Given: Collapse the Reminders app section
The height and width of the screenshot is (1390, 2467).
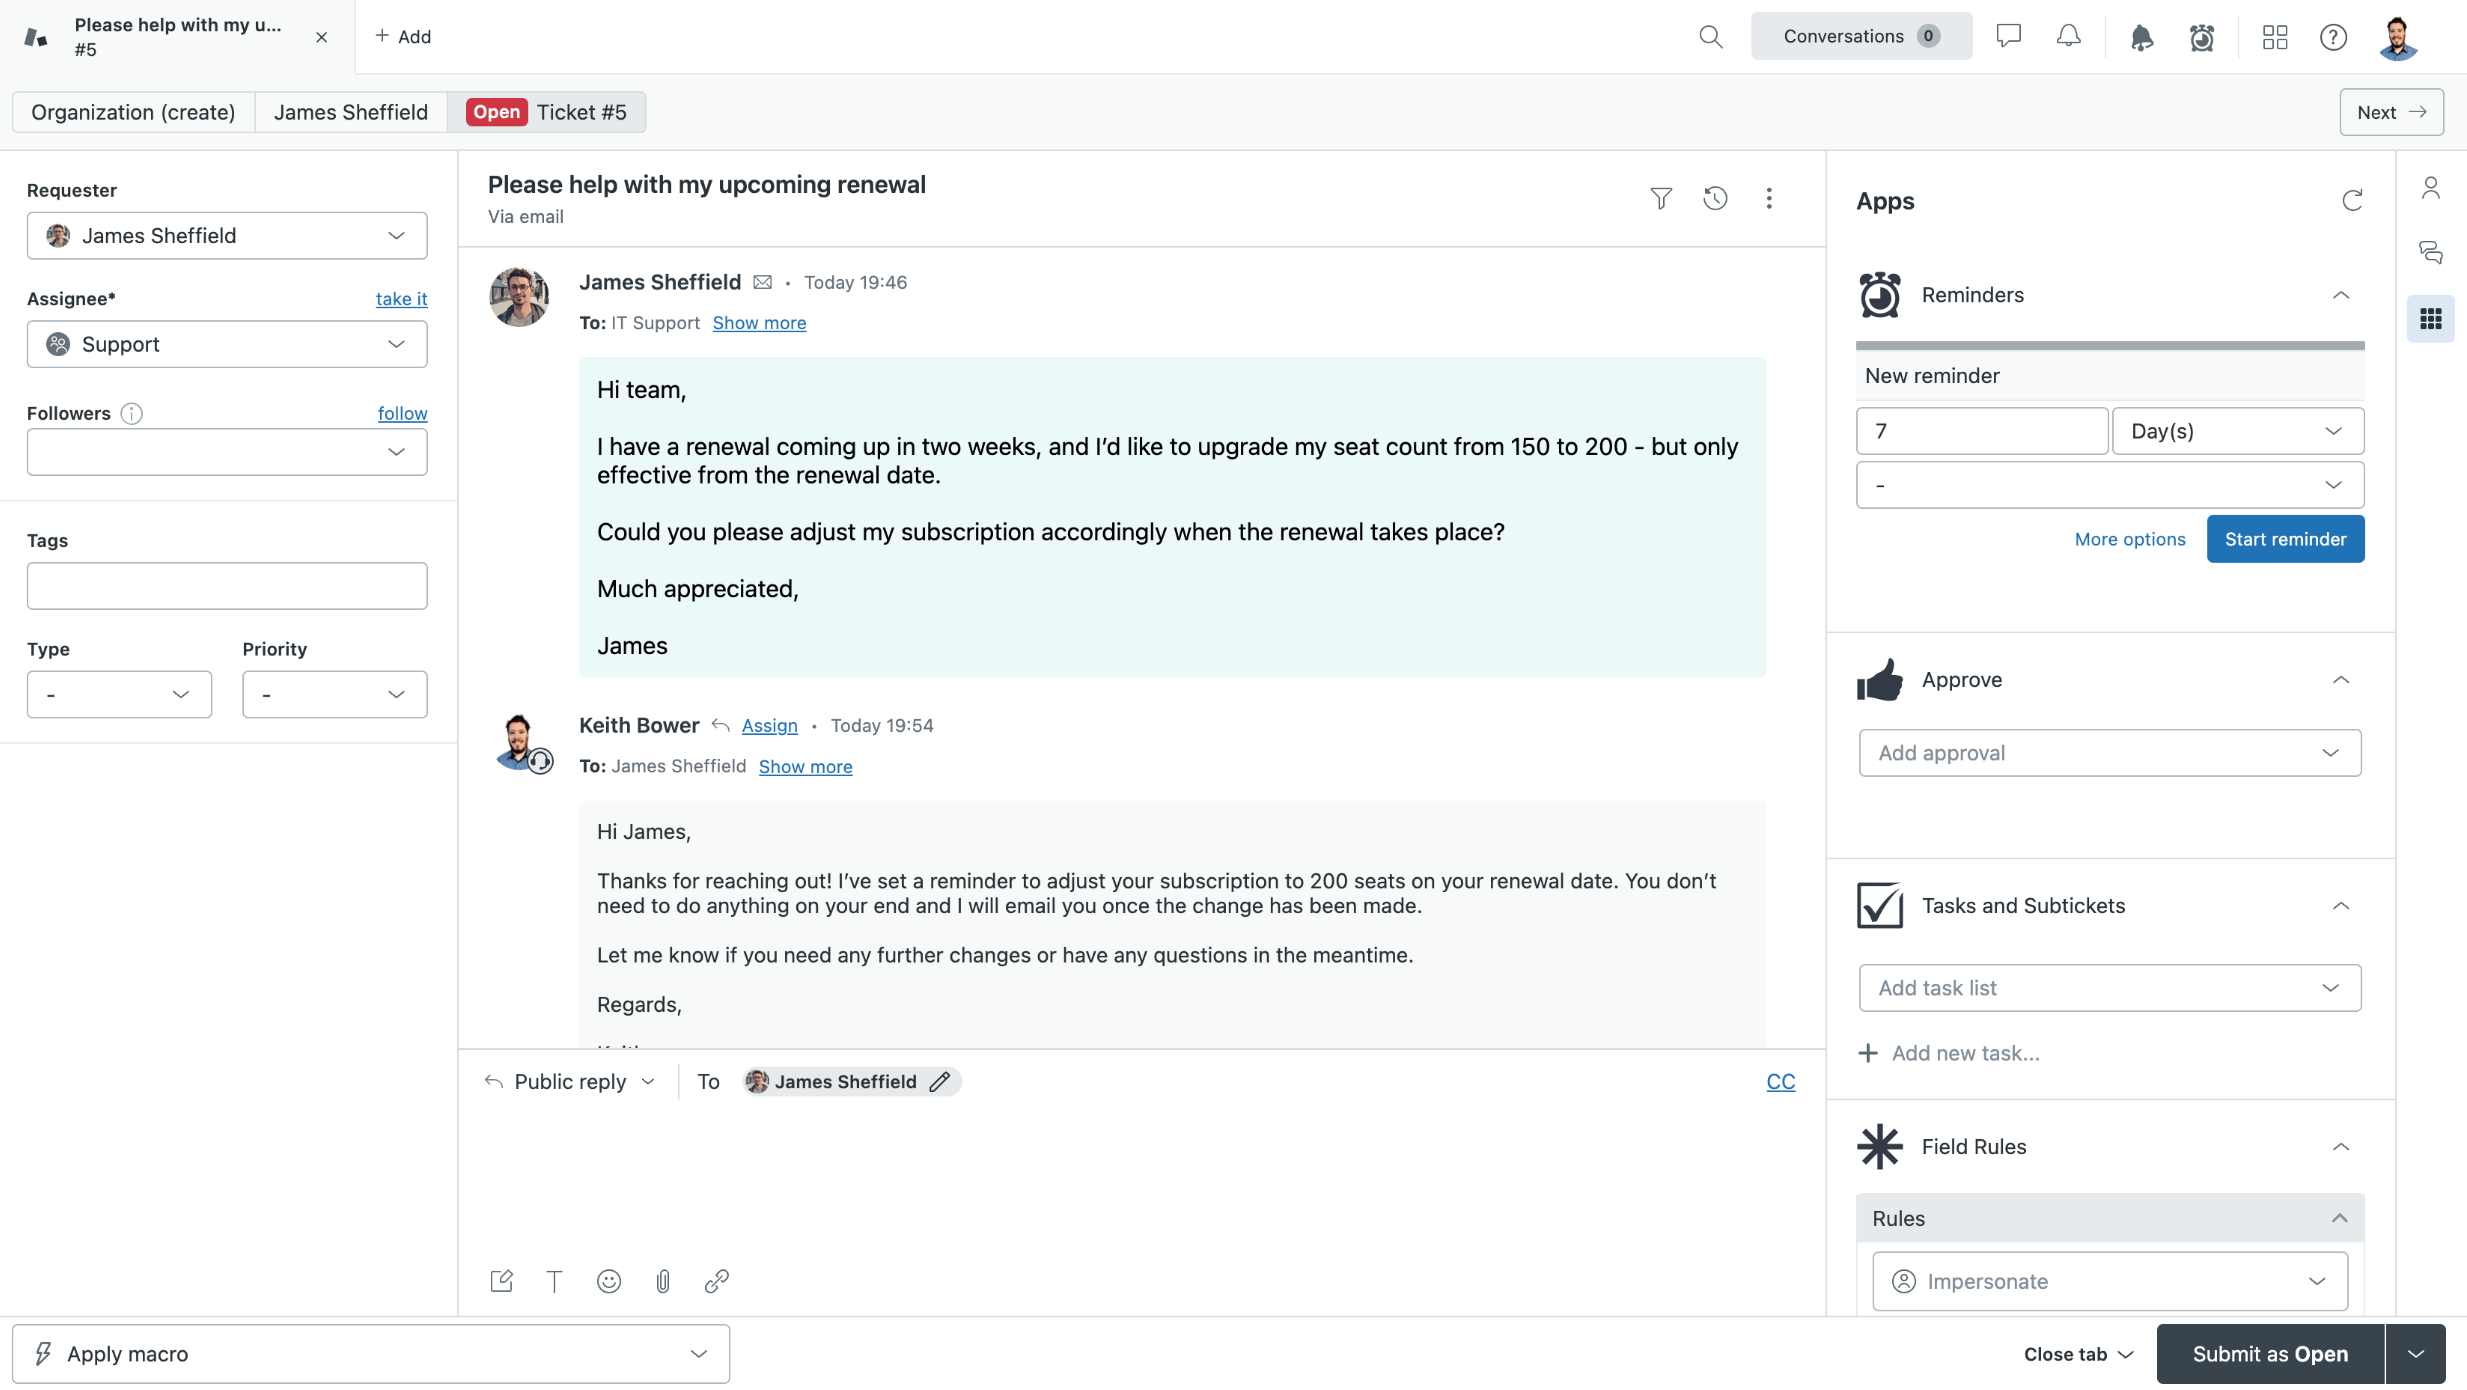Looking at the screenshot, I should pos(2341,295).
